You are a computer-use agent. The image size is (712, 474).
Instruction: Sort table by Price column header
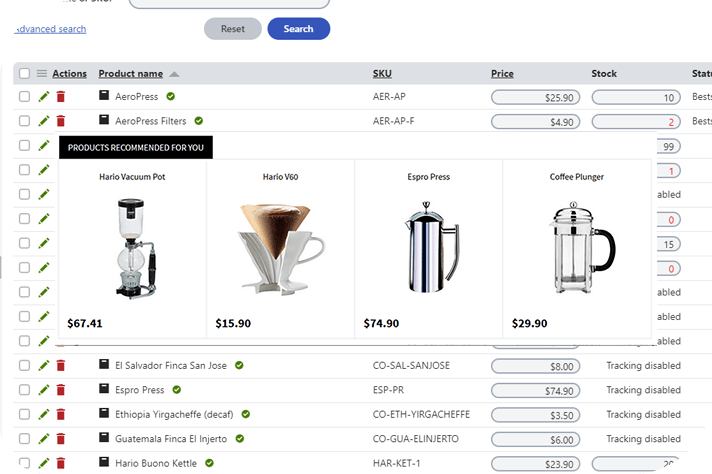(502, 74)
